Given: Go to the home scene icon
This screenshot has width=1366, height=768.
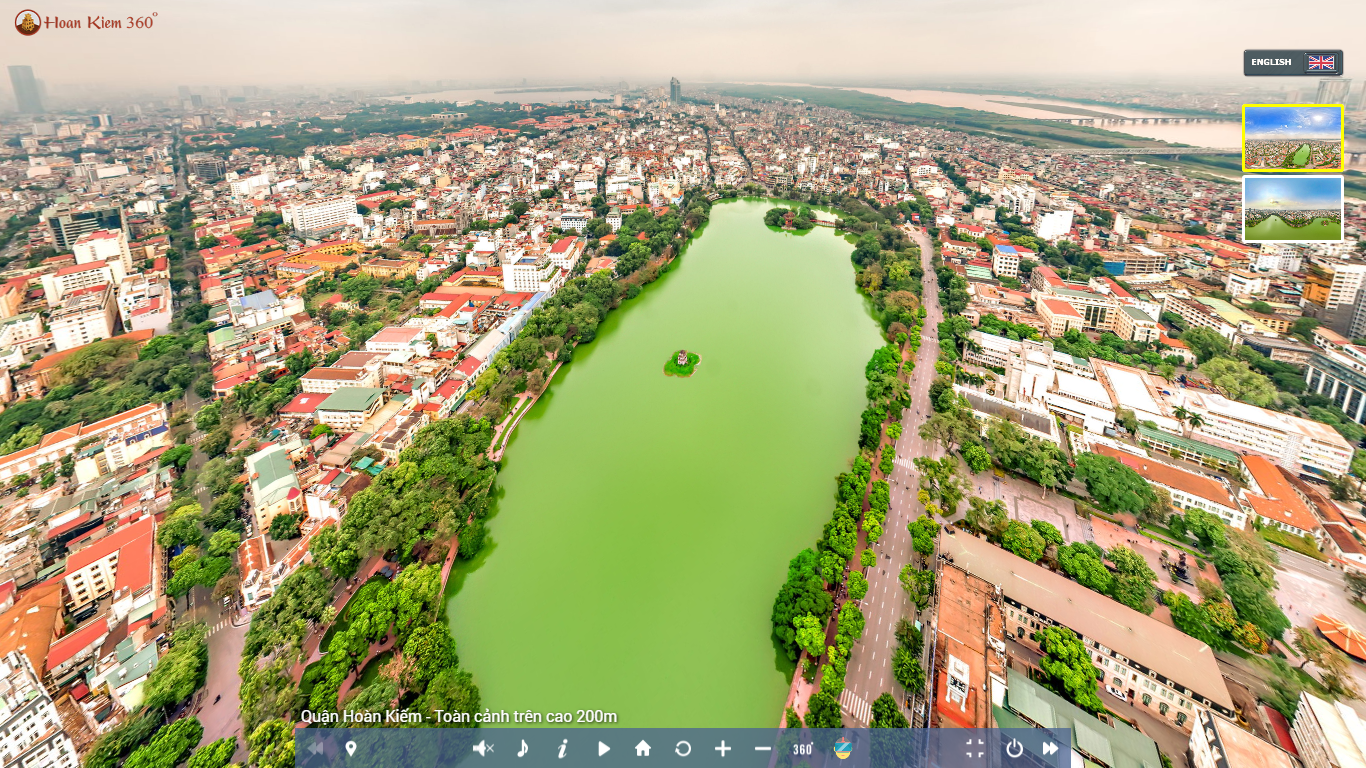Looking at the screenshot, I should [x=643, y=748].
